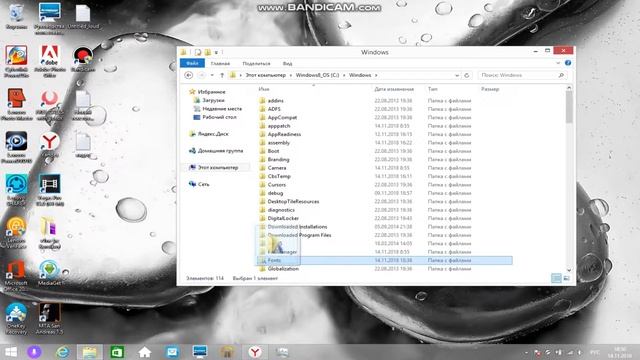Select the AppCompat folder
This screenshot has width=640, height=360.
point(282,118)
